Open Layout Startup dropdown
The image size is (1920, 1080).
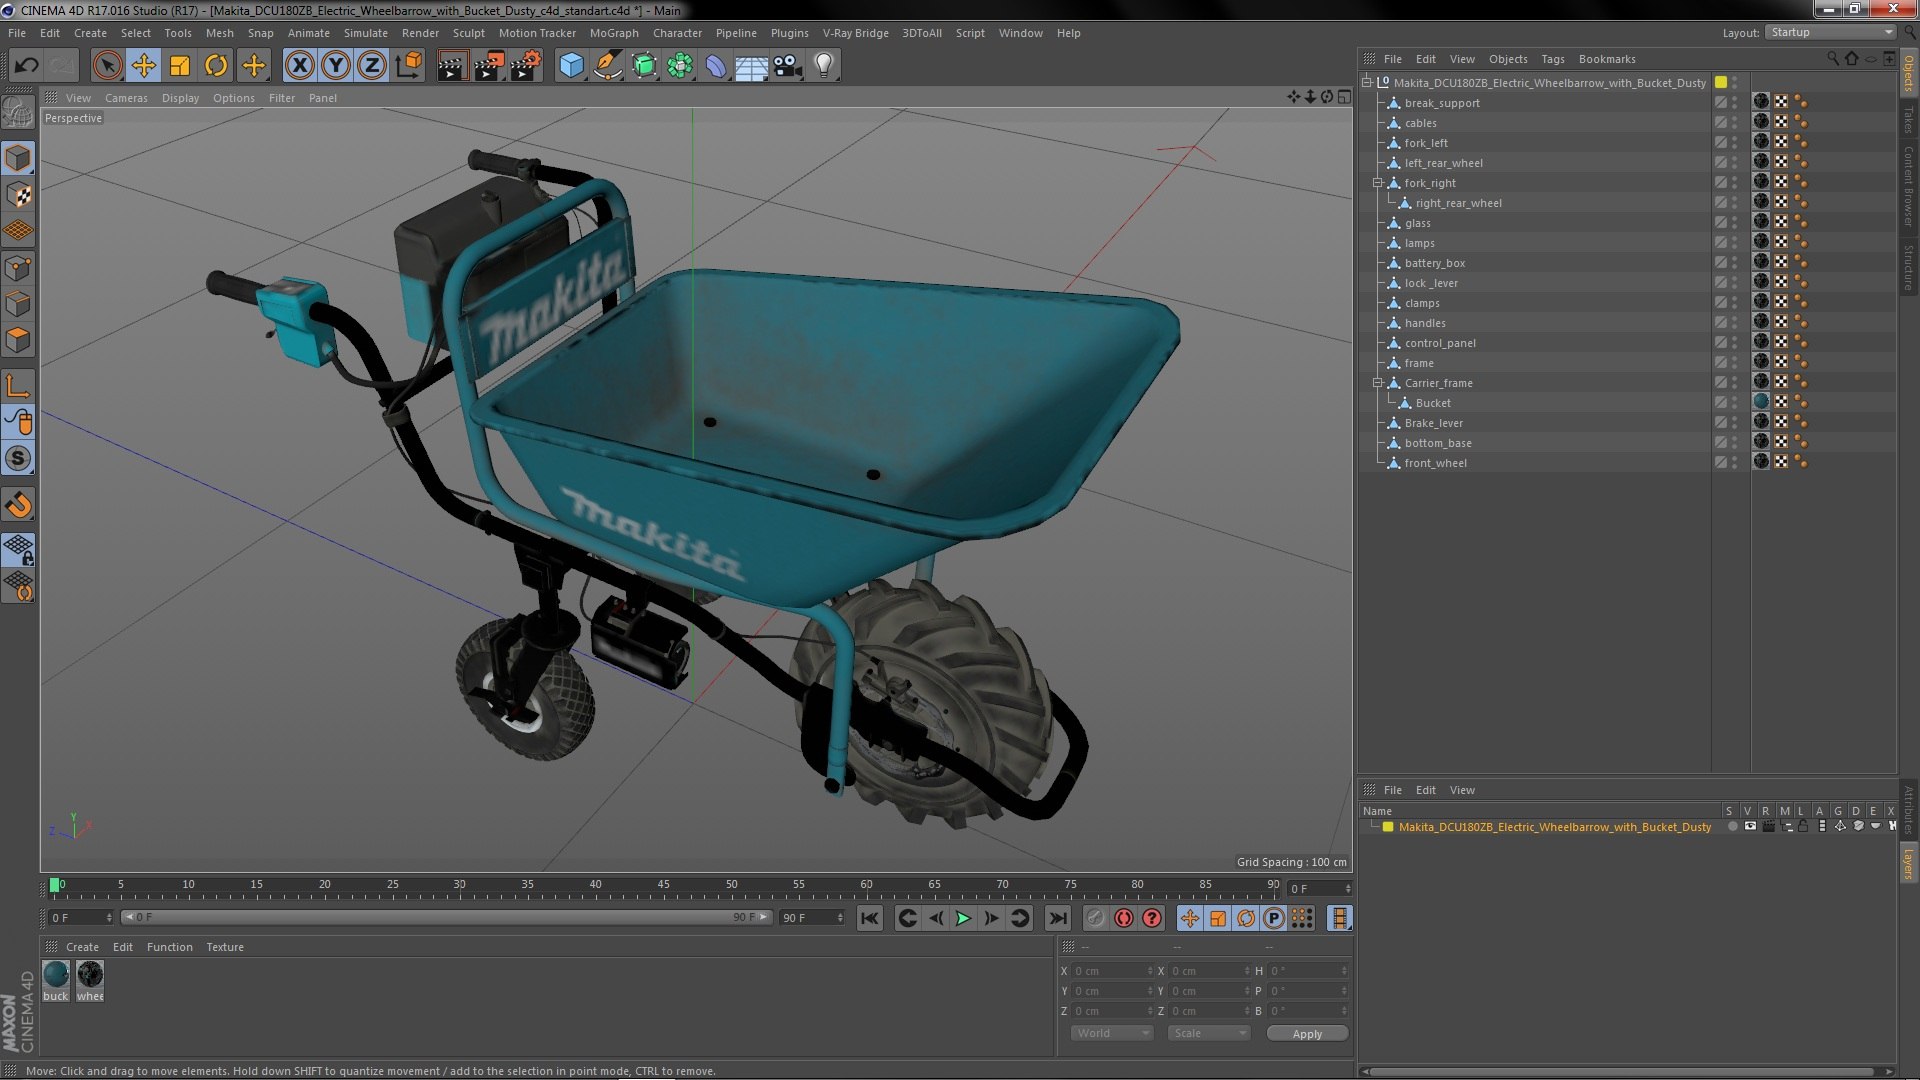[1829, 32]
